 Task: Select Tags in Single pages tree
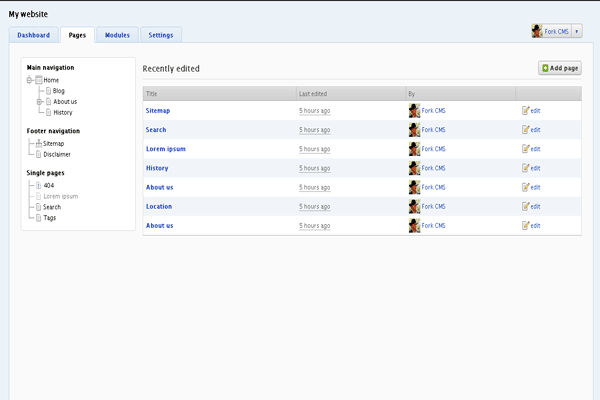[49, 217]
